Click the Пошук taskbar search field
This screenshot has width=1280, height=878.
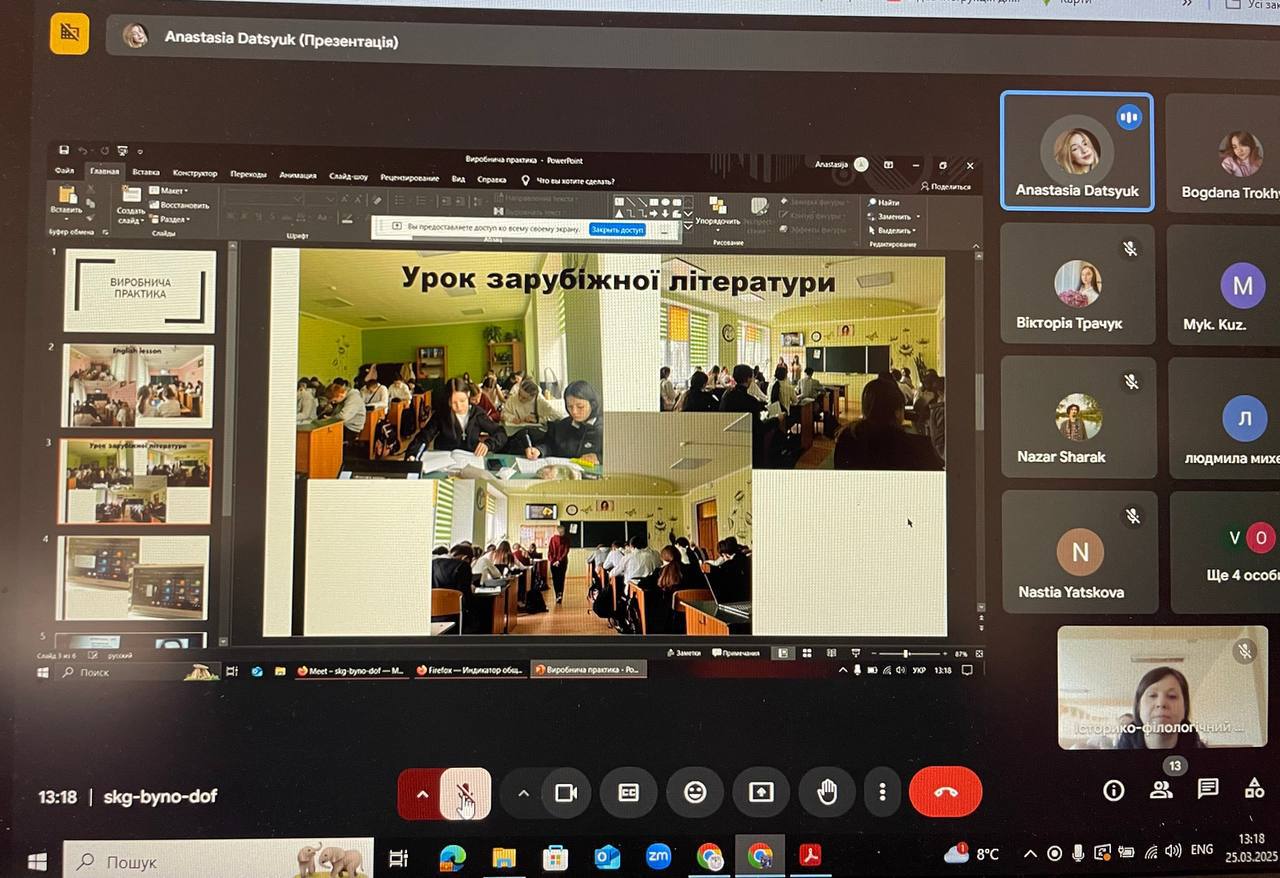218,860
